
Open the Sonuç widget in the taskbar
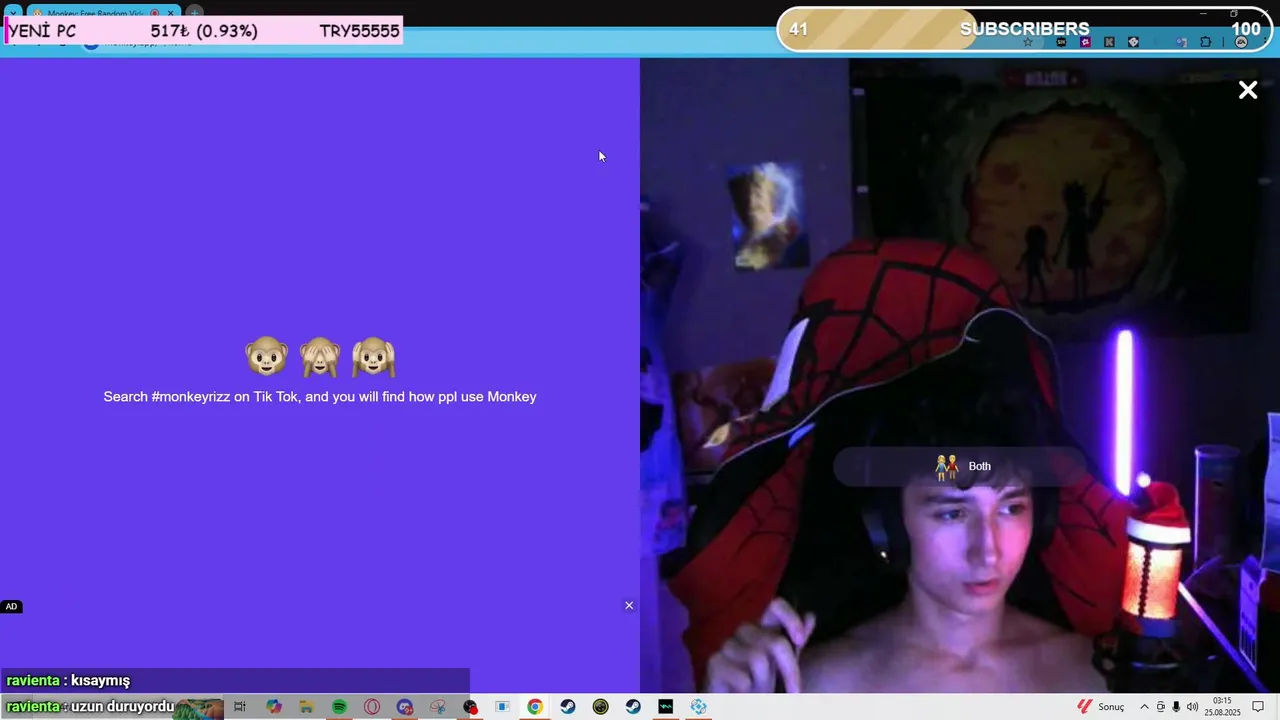(x=1101, y=707)
